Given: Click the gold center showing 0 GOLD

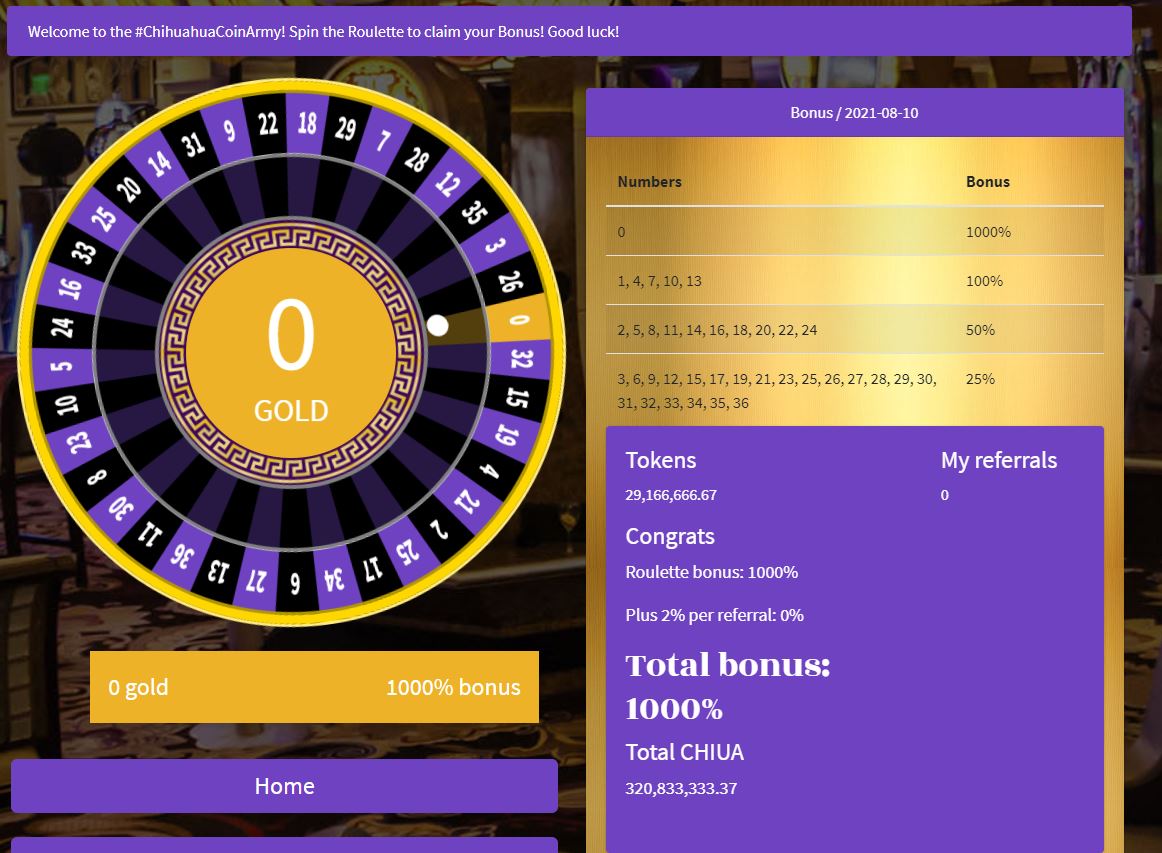Looking at the screenshot, I should click(x=290, y=352).
